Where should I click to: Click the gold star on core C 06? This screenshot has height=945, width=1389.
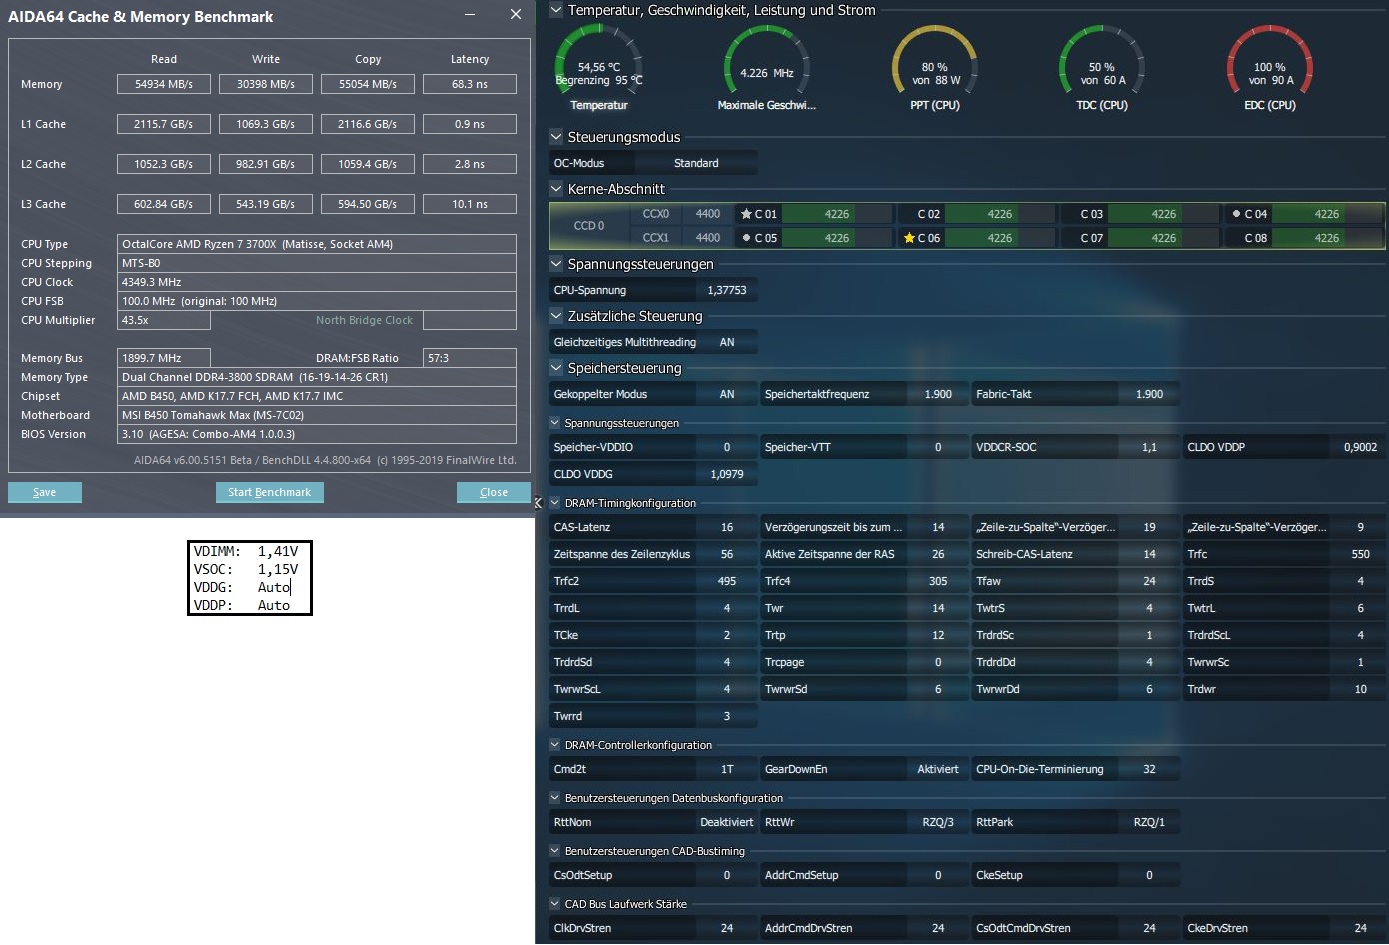(909, 238)
